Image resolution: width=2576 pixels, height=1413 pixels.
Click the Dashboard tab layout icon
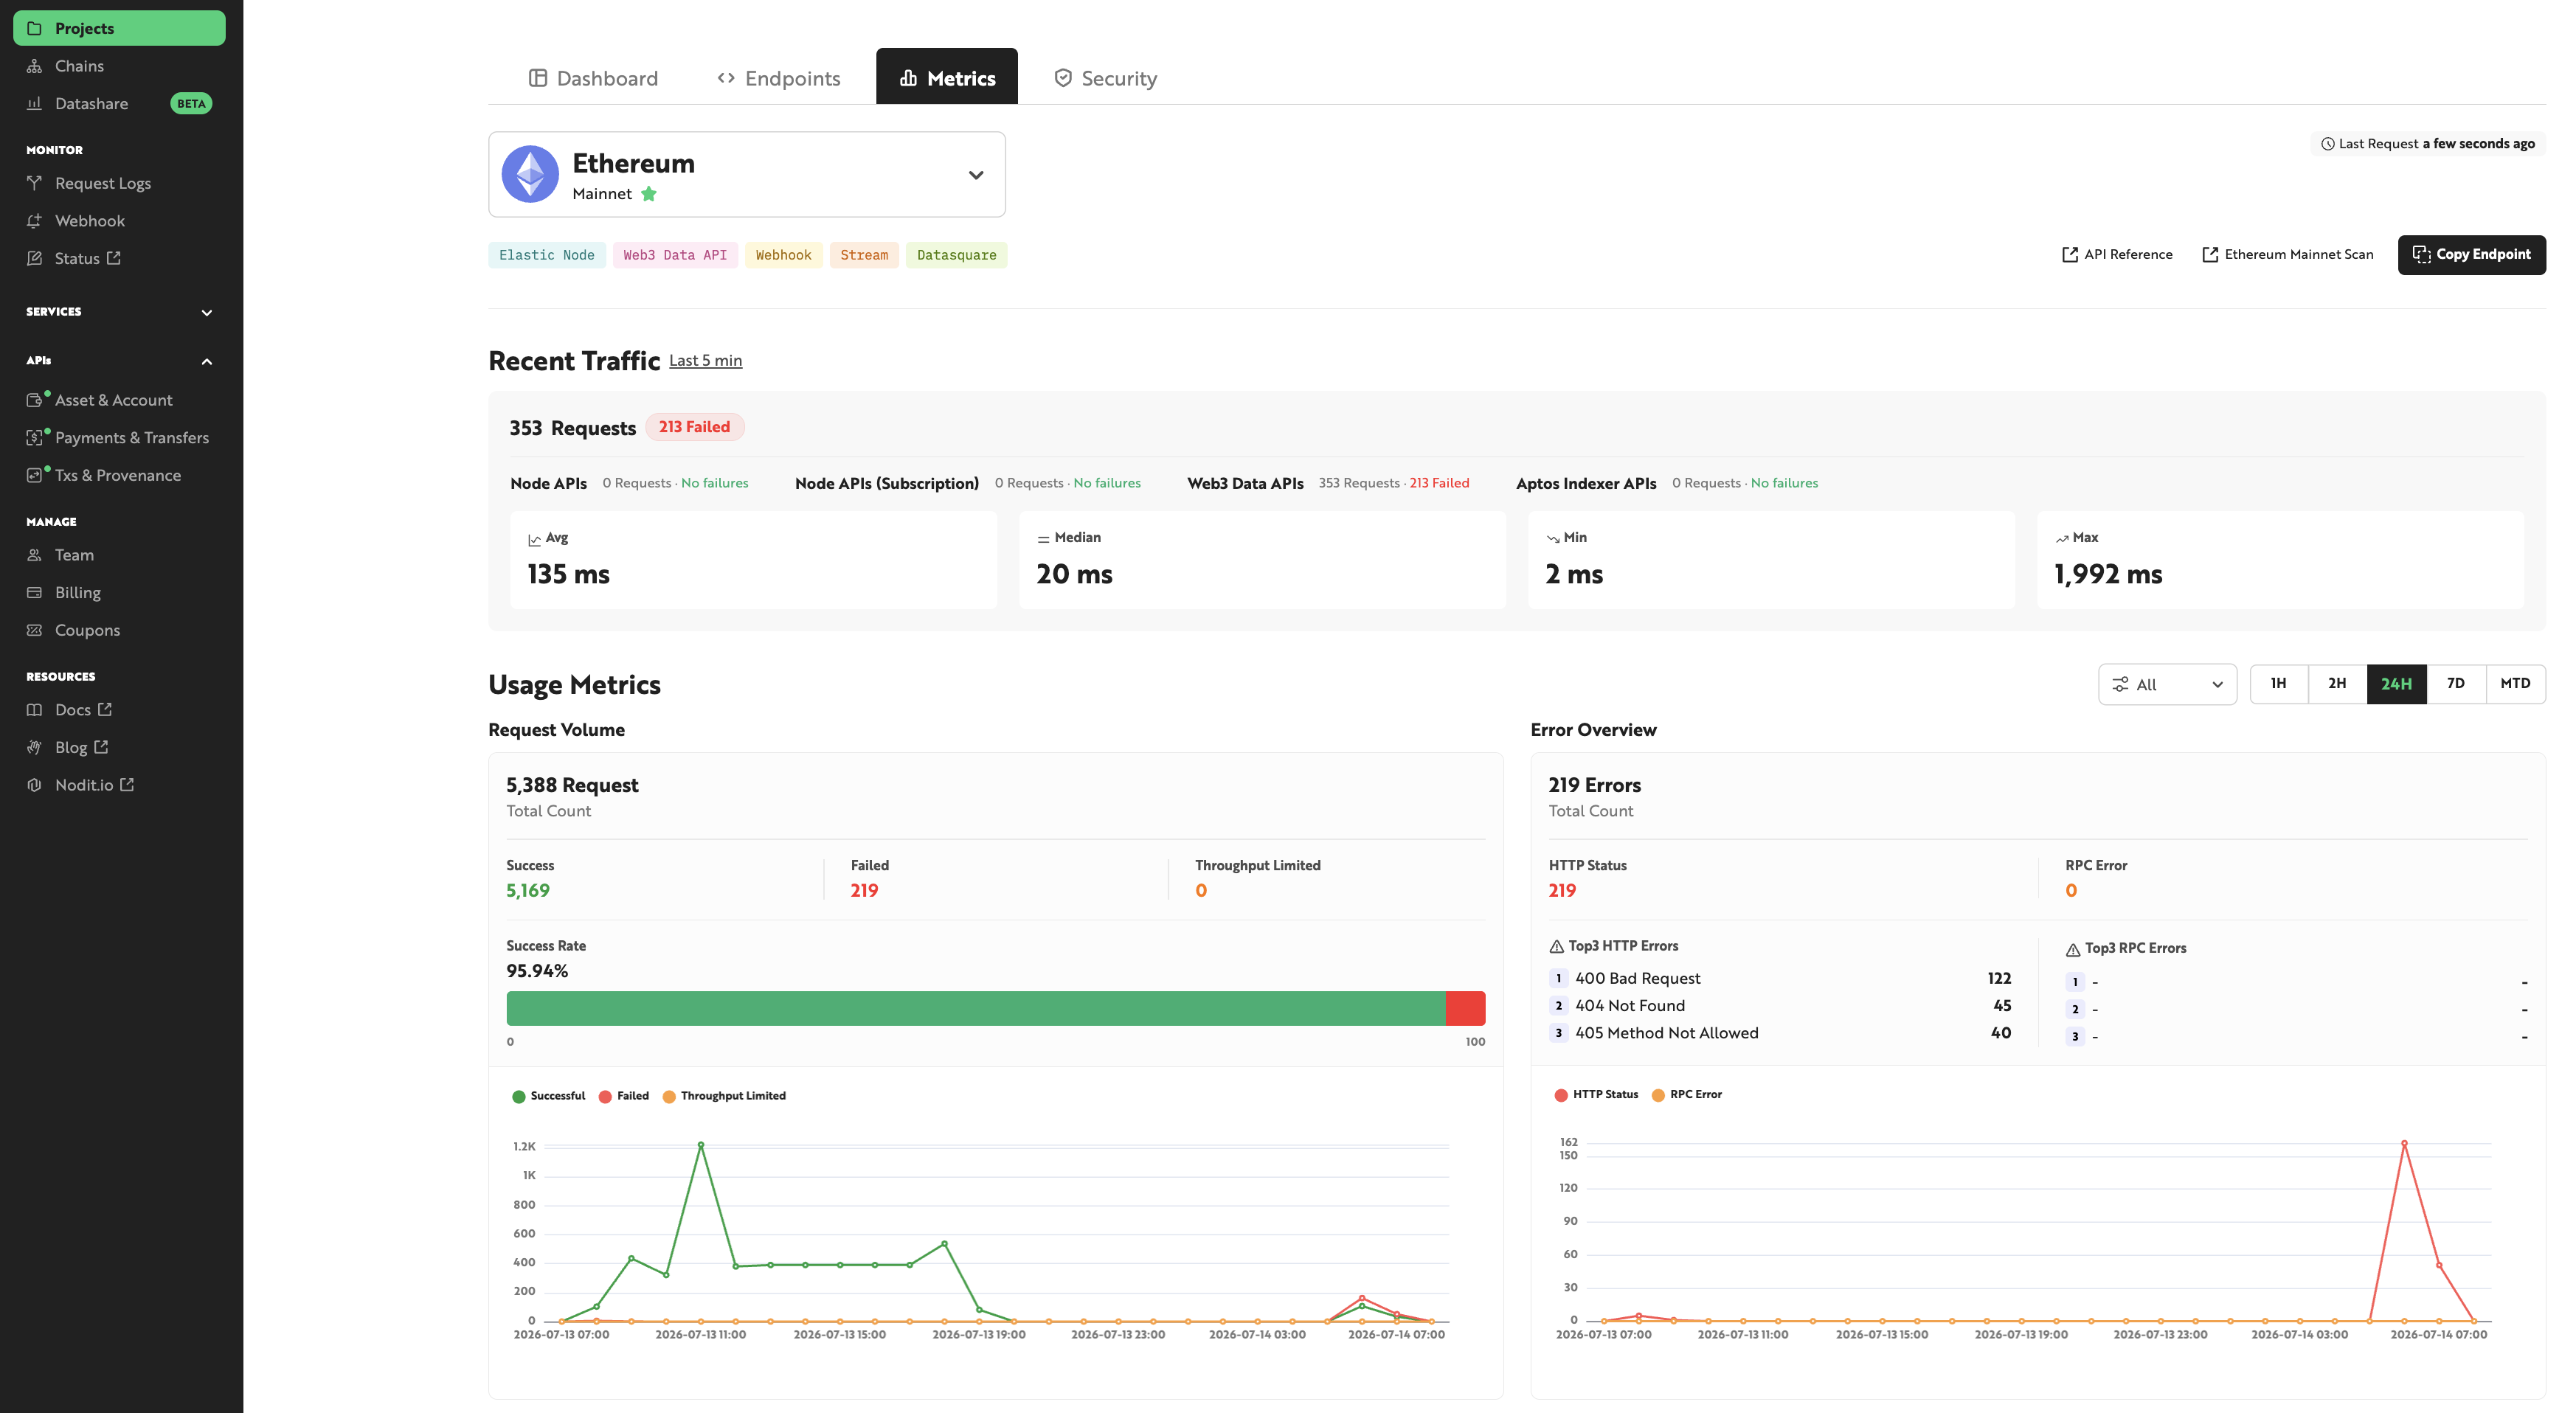tap(538, 78)
